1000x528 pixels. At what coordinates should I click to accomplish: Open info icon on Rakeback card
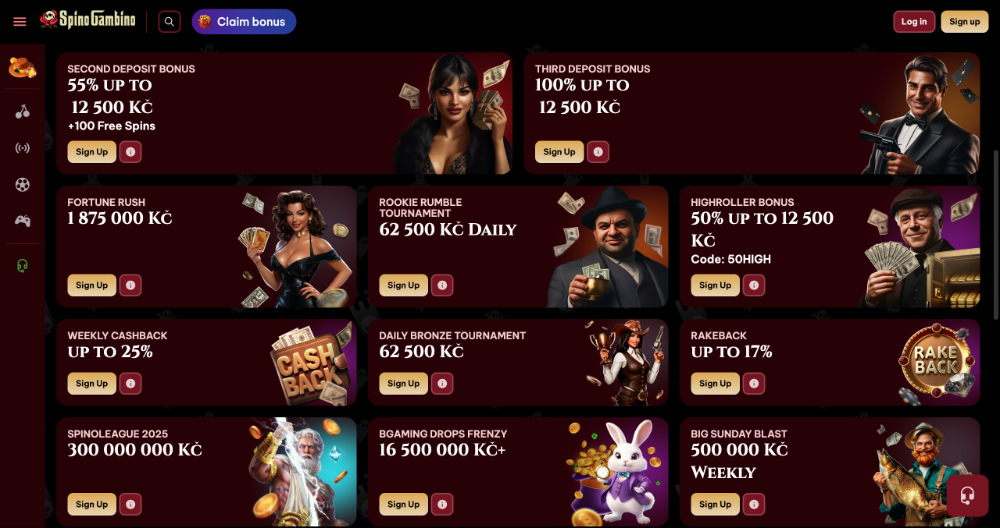tap(754, 383)
